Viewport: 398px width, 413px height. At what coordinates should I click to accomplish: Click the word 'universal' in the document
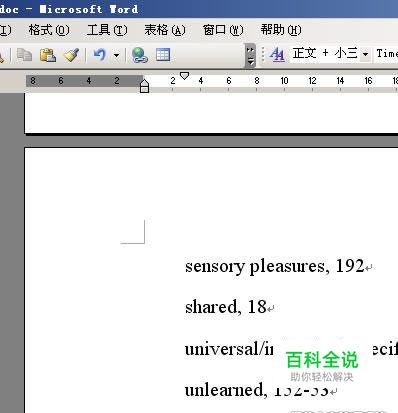tap(221, 349)
